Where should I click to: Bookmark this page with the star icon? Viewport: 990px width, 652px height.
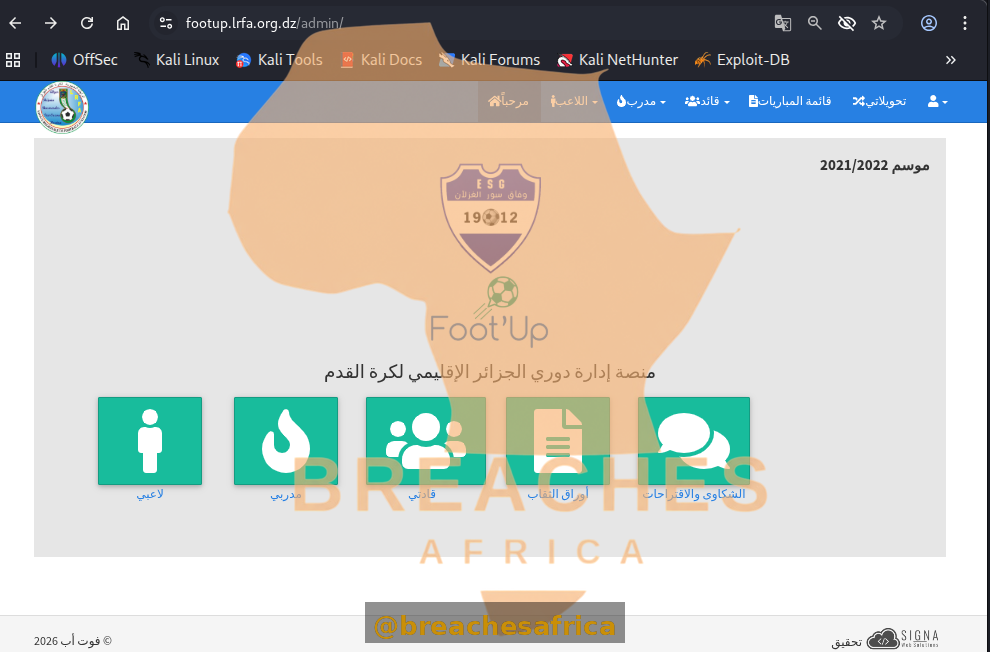[879, 23]
